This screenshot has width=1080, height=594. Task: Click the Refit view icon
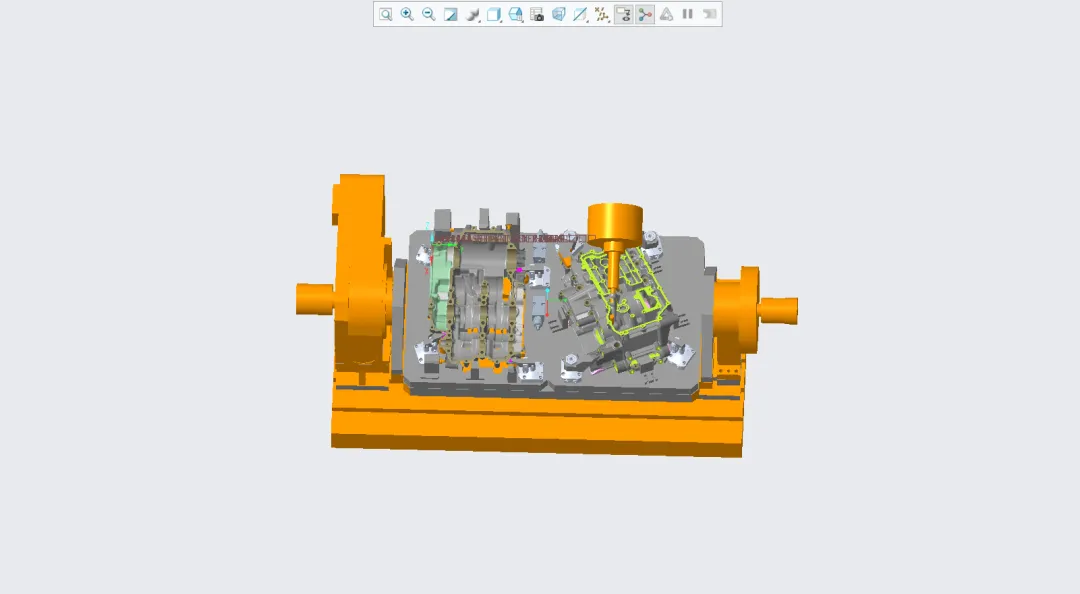[386, 14]
